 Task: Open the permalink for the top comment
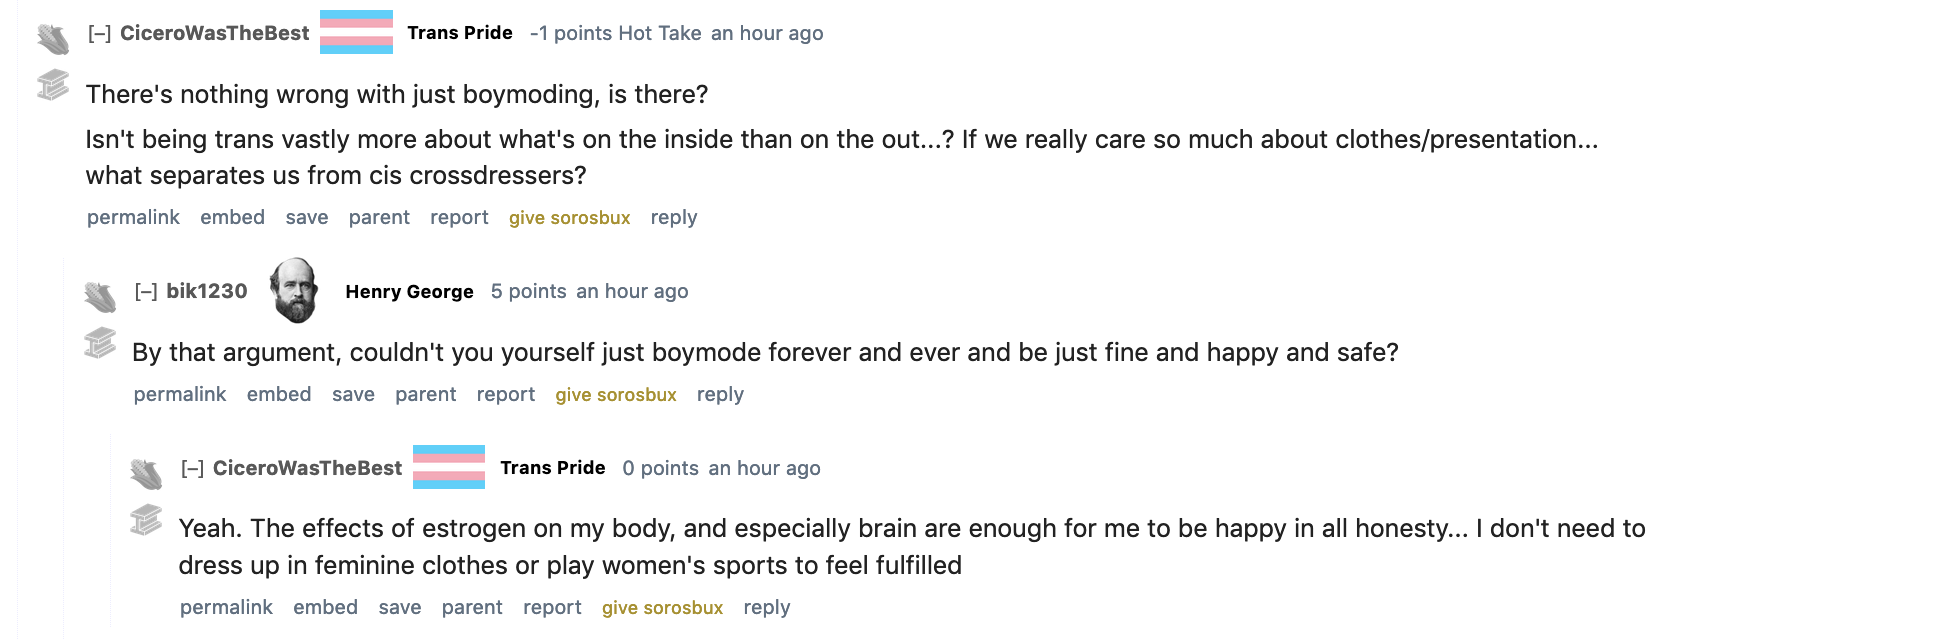point(133,217)
